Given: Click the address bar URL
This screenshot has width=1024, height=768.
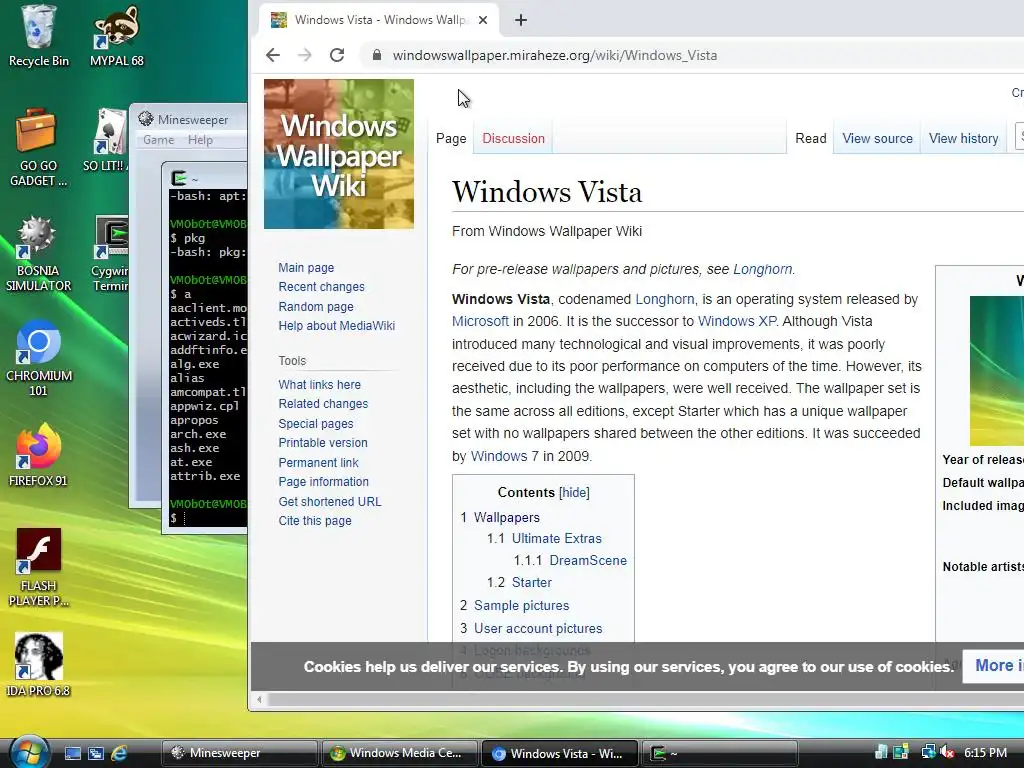Looking at the screenshot, I should click(x=554, y=56).
